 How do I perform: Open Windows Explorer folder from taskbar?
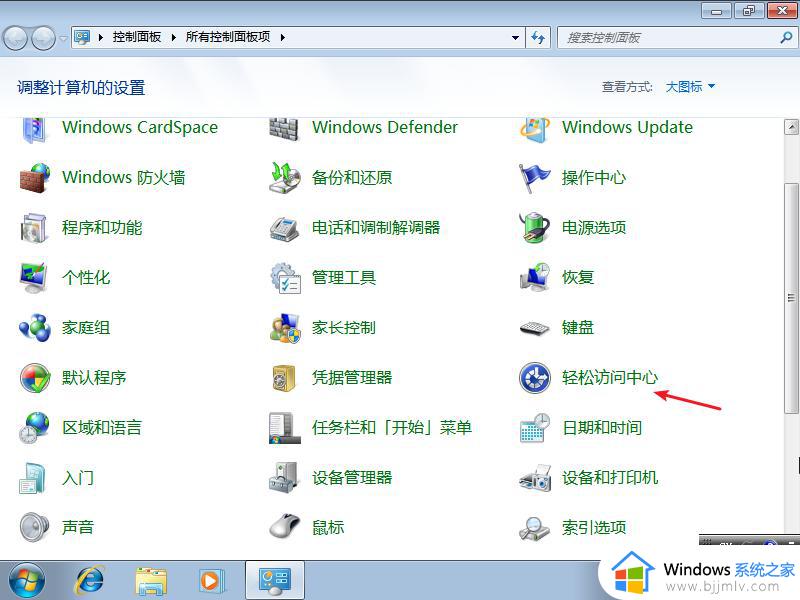[151, 581]
